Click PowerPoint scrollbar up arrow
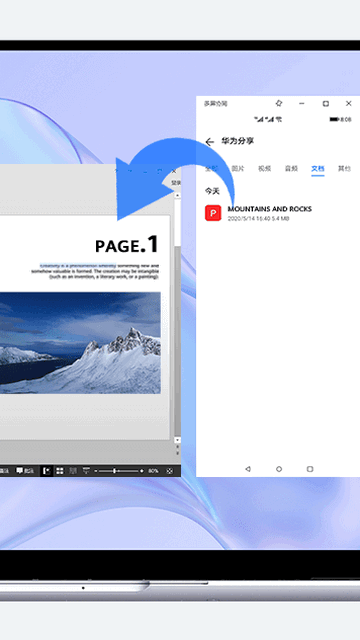Screen dimensions: 360x640 177,196
